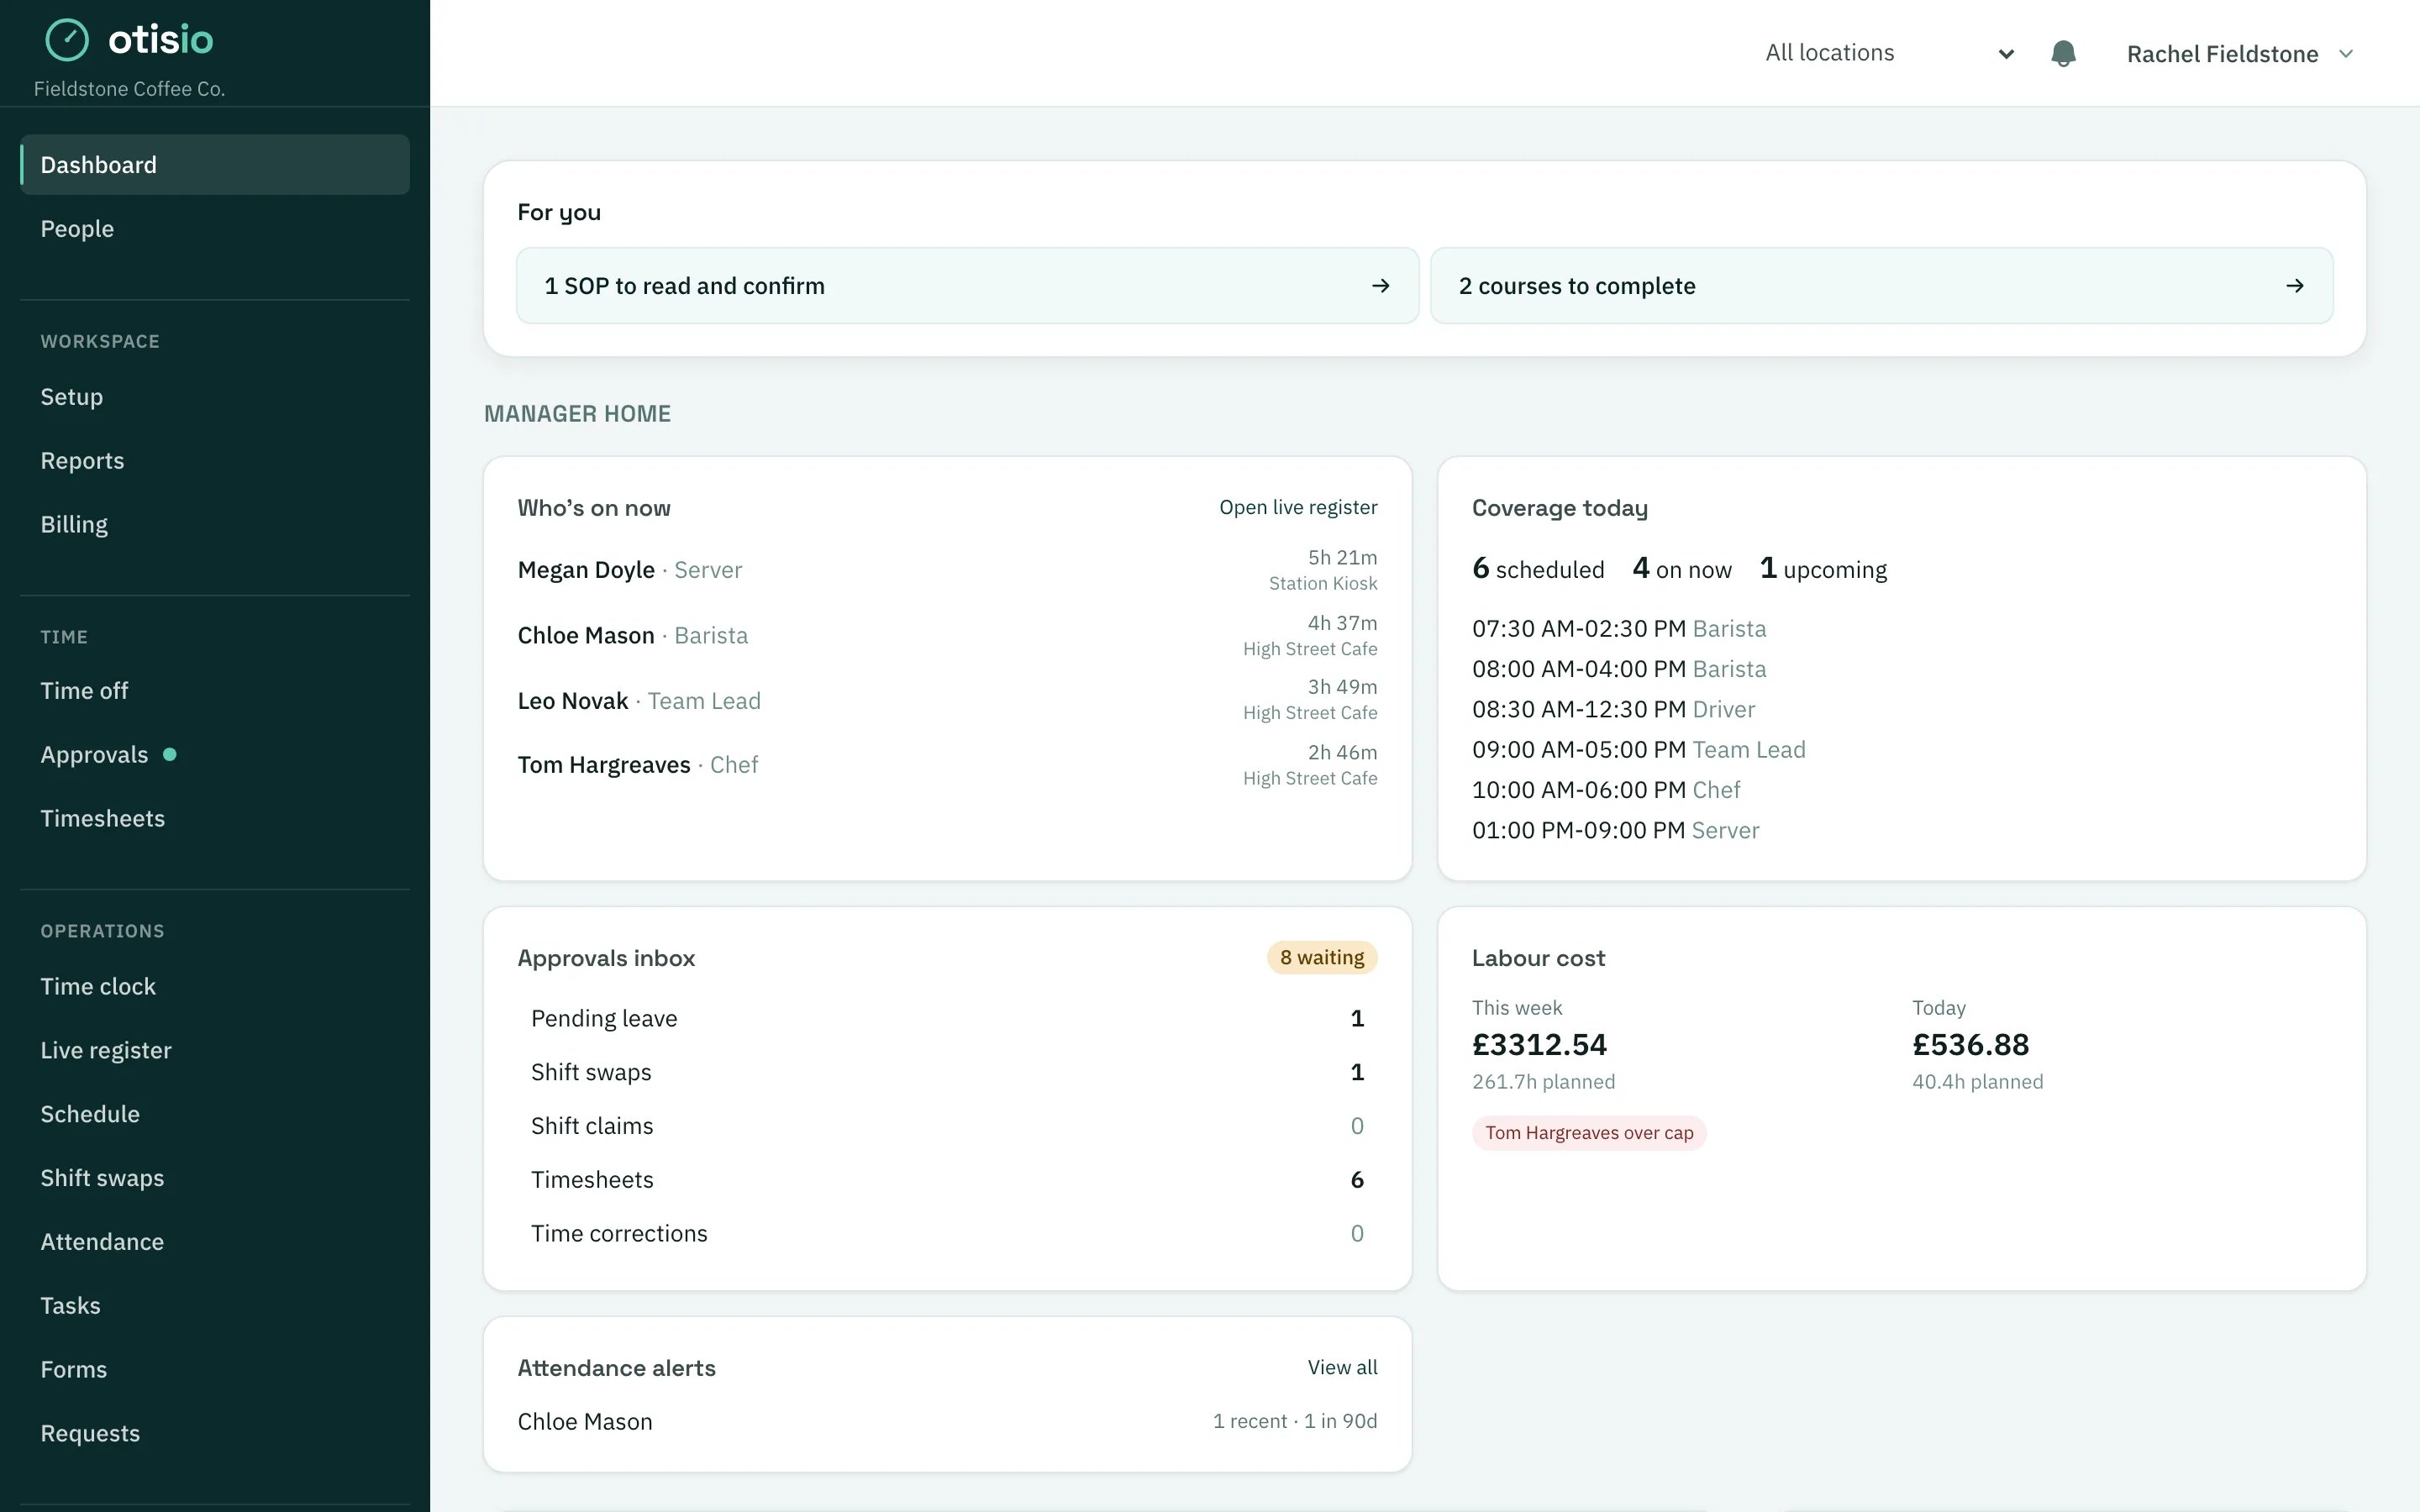Open the Pending leave approvals row

point(947,1019)
